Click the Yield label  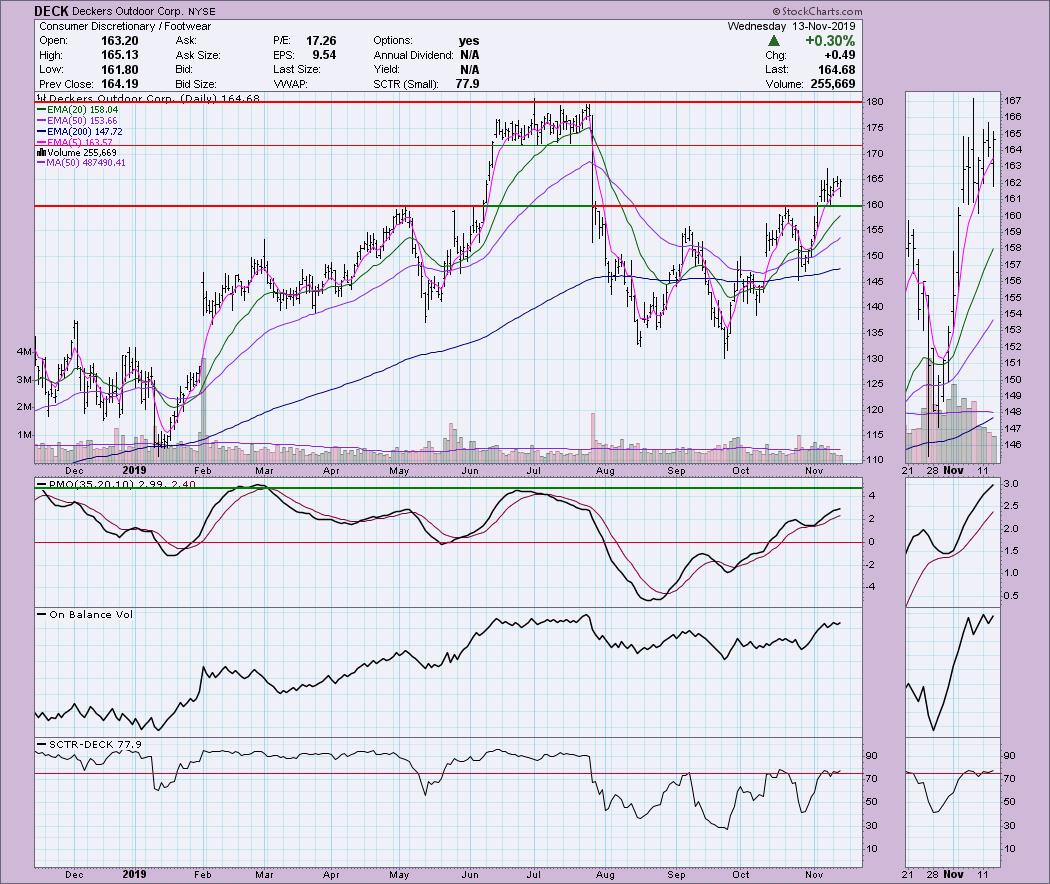[x=386, y=70]
